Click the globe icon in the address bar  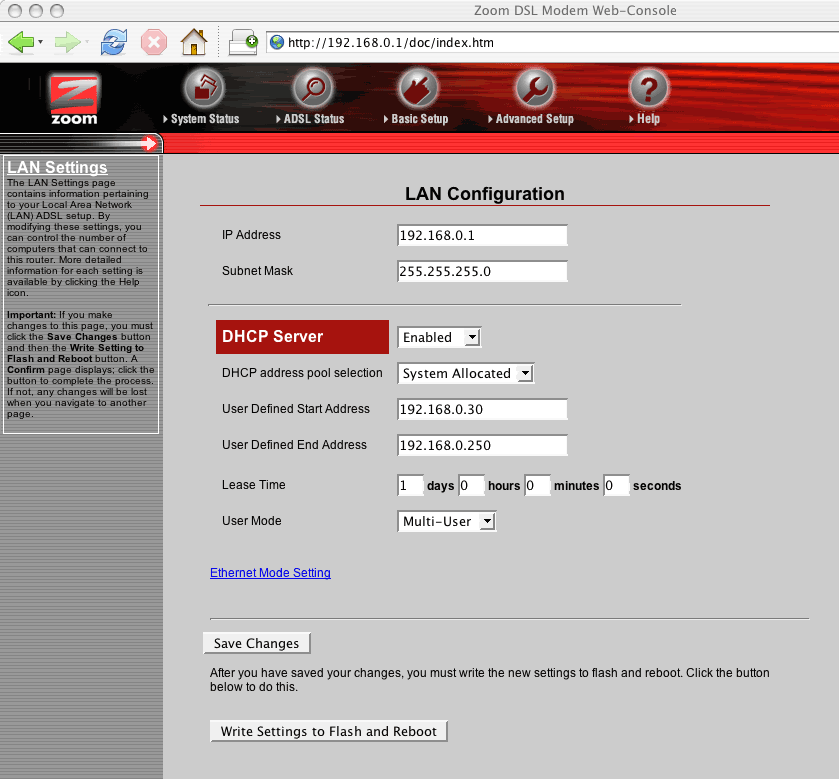click(x=277, y=42)
